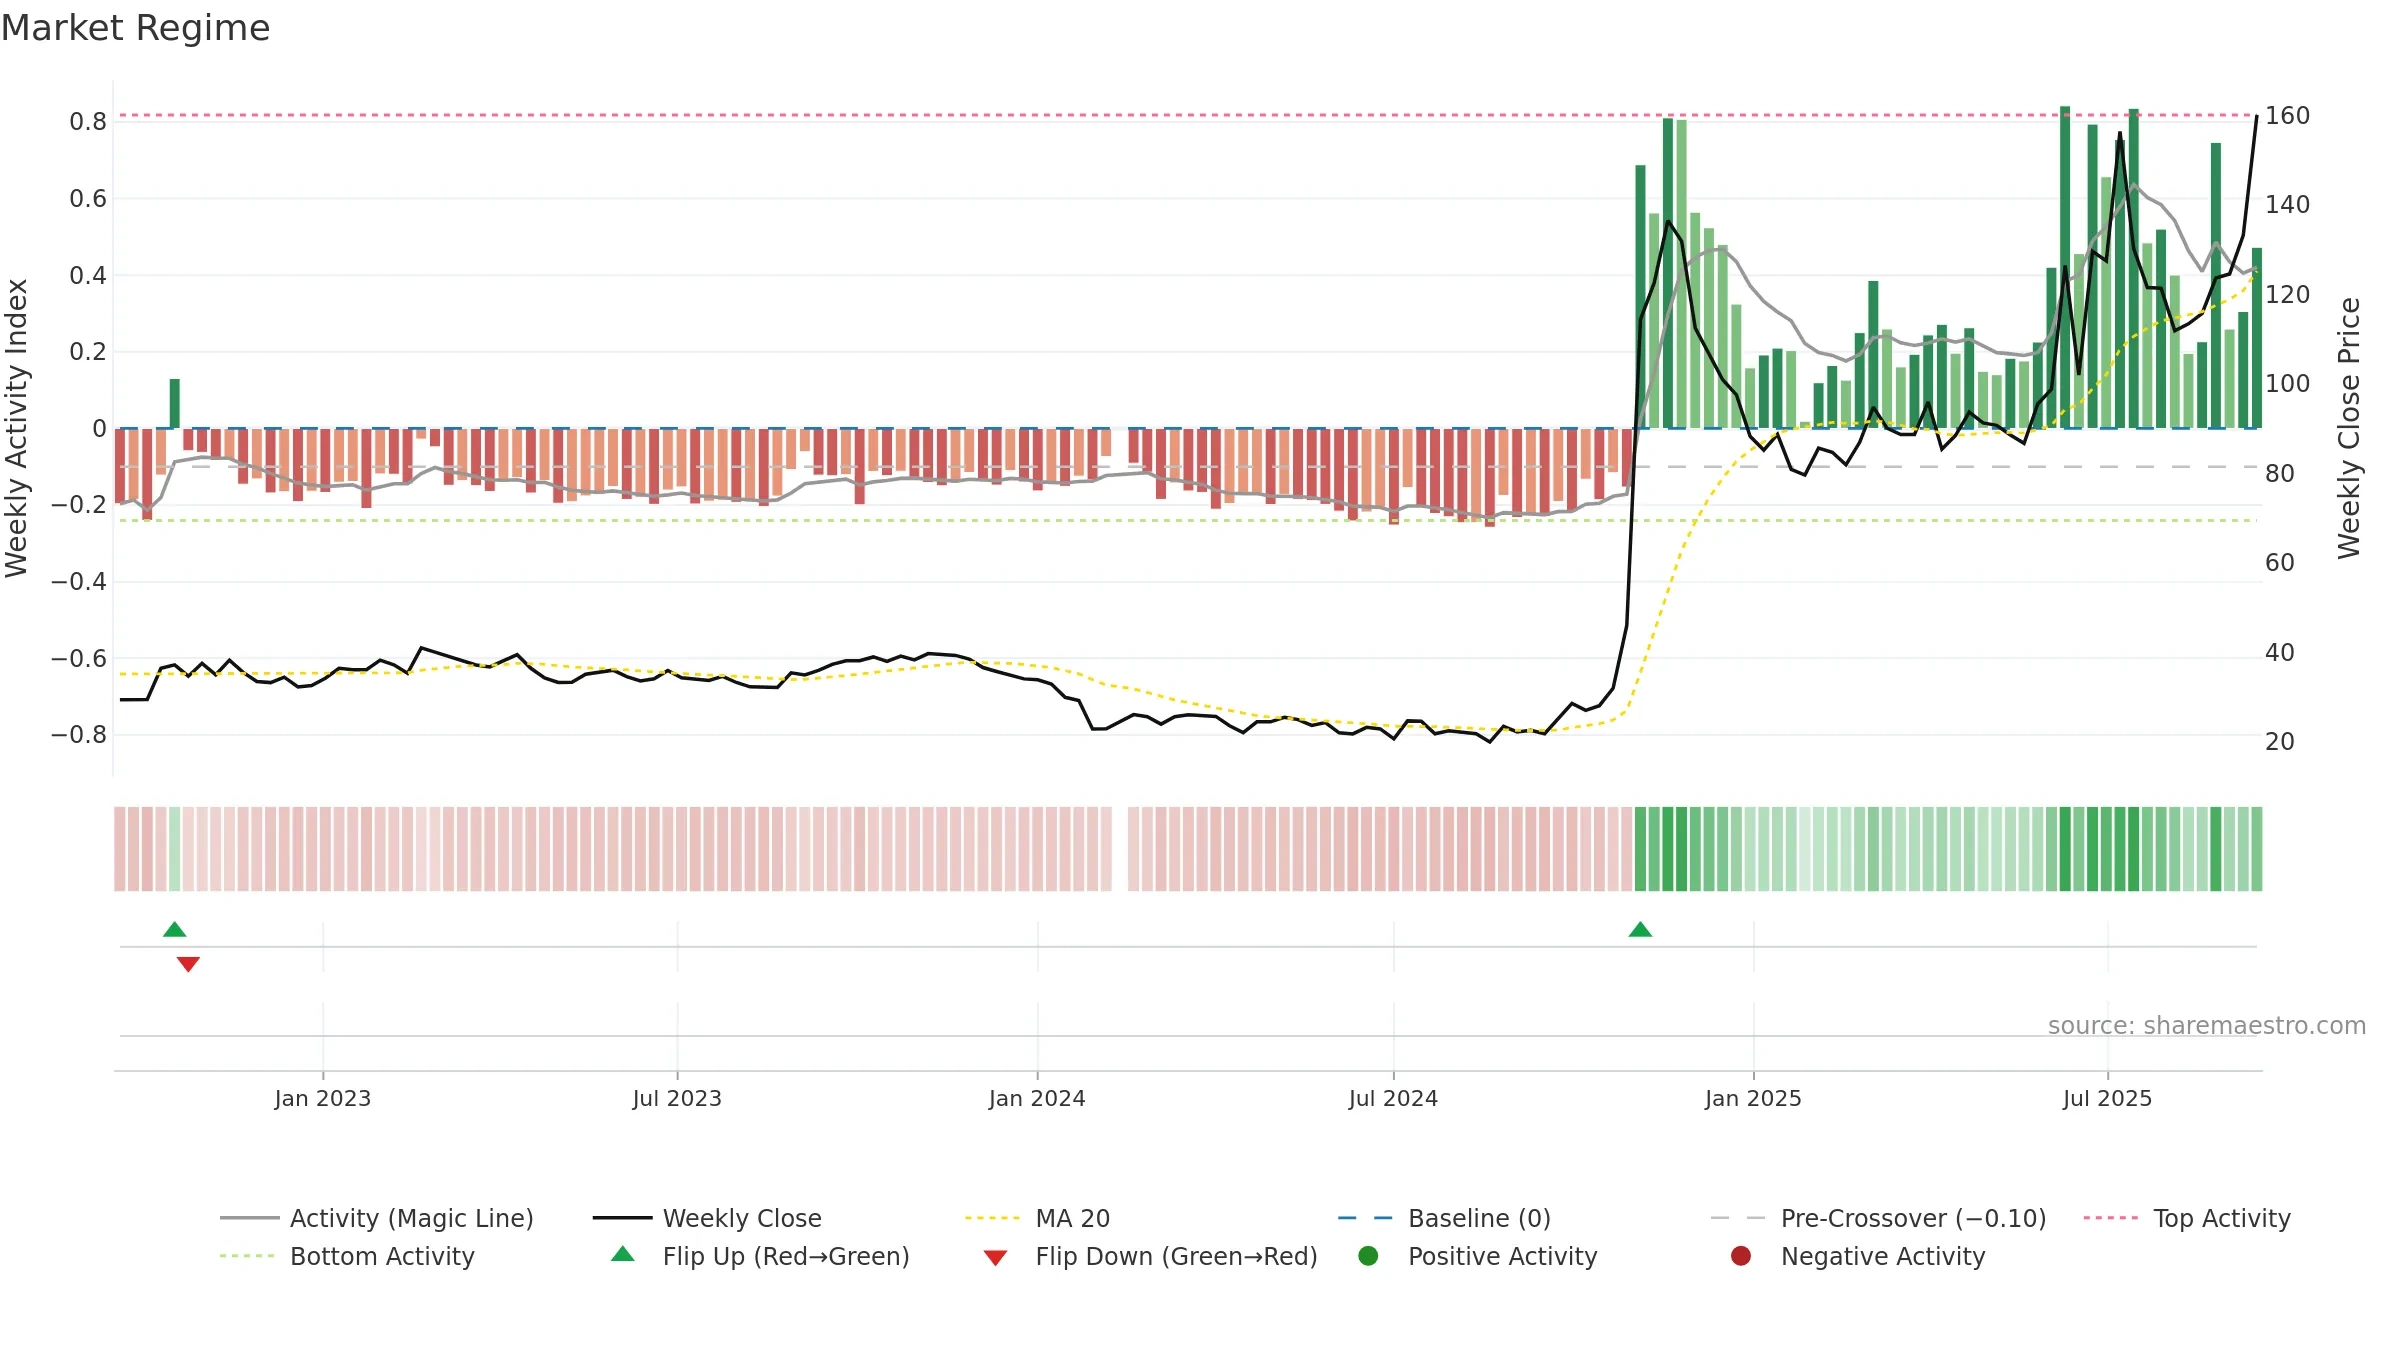Toggle the Flip Up (Red→Green) legend entry
The height and width of the screenshot is (1350, 2400).
click(760, 1256)
